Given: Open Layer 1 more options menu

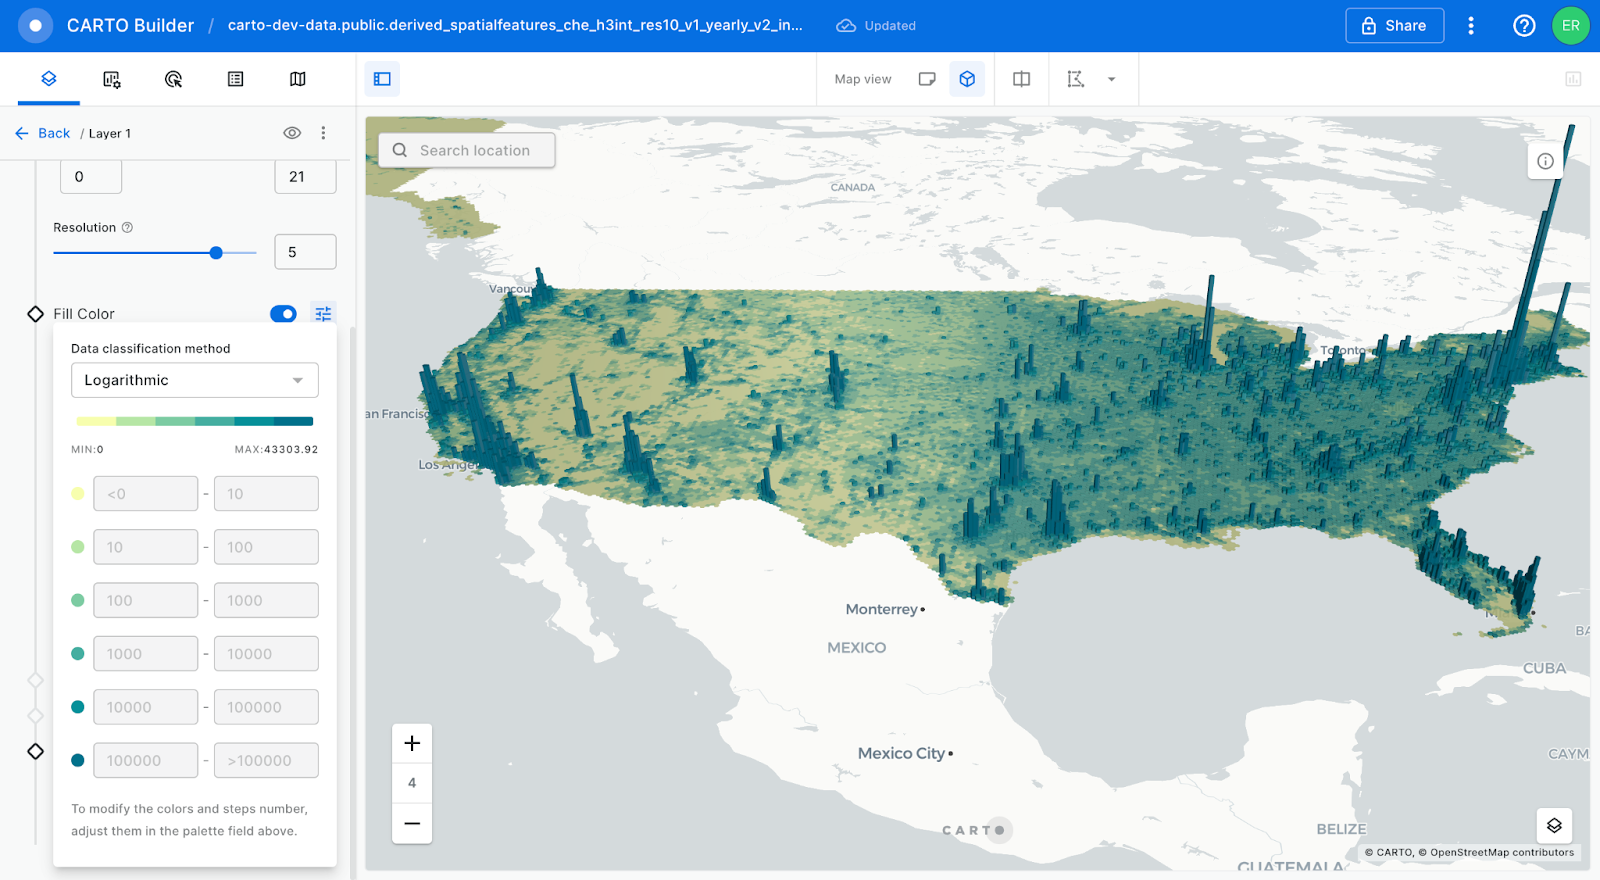Looking at the screenshot, I should pos(323,133).
